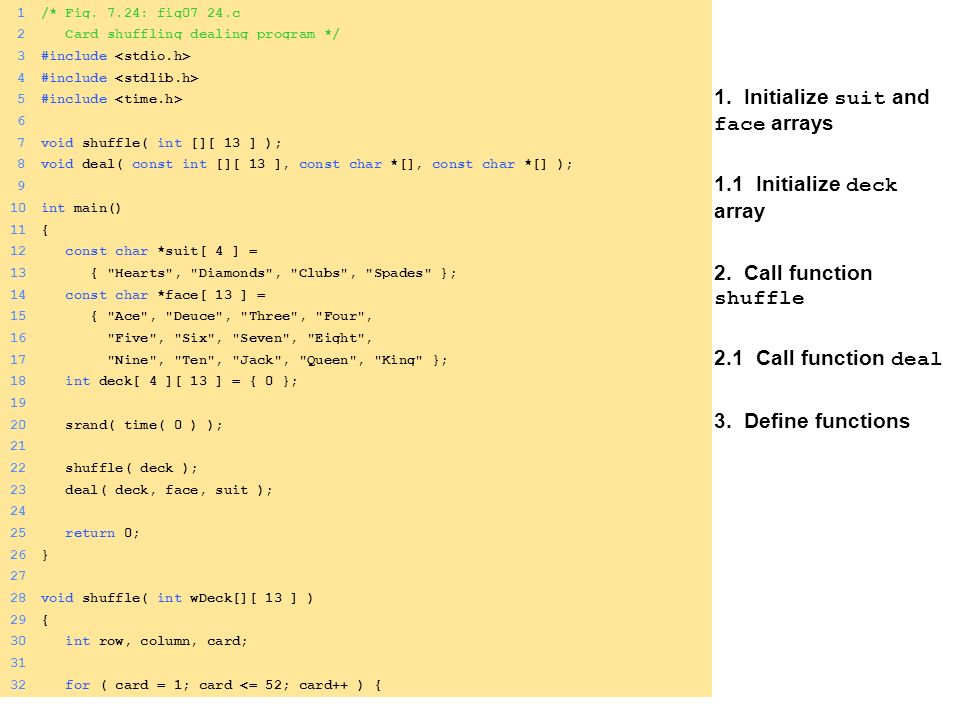Click the opening brace on line 11
The width and height of the screenshot is (960, 720).
click(x=45, y=230)
